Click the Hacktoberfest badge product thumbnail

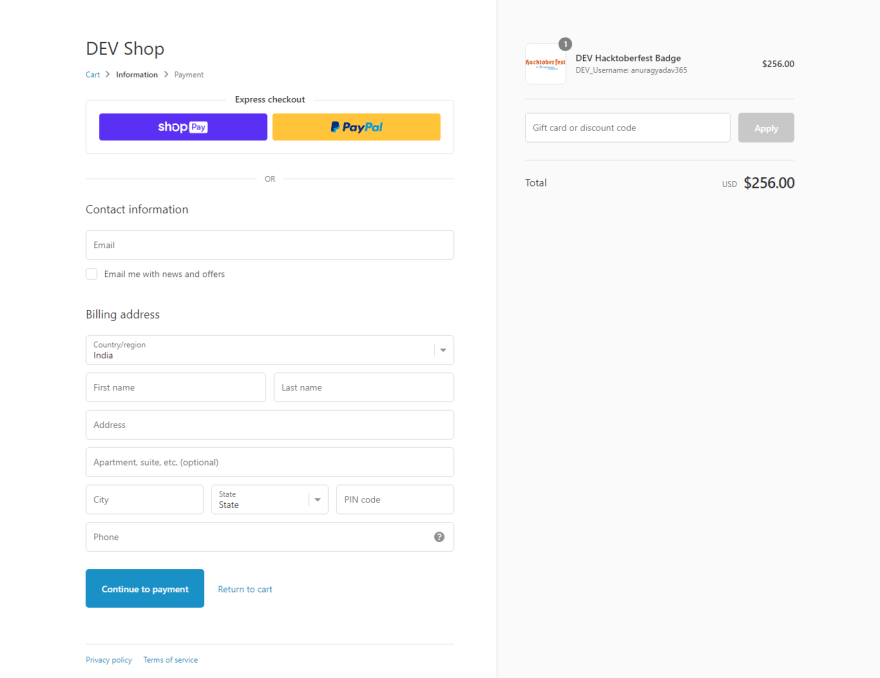point(546,64)
